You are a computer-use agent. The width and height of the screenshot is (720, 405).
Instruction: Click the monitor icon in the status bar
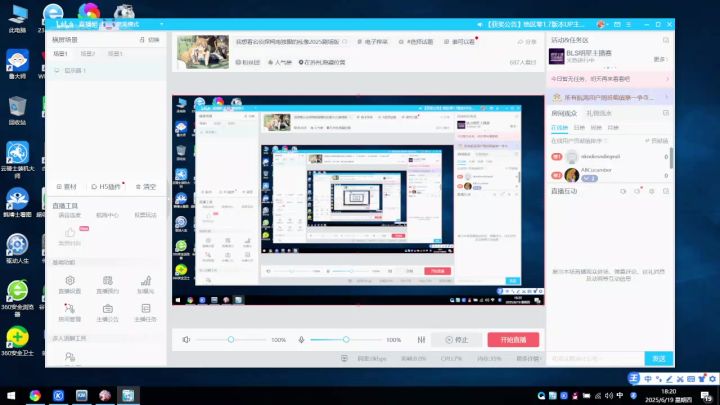click(344, 359)
